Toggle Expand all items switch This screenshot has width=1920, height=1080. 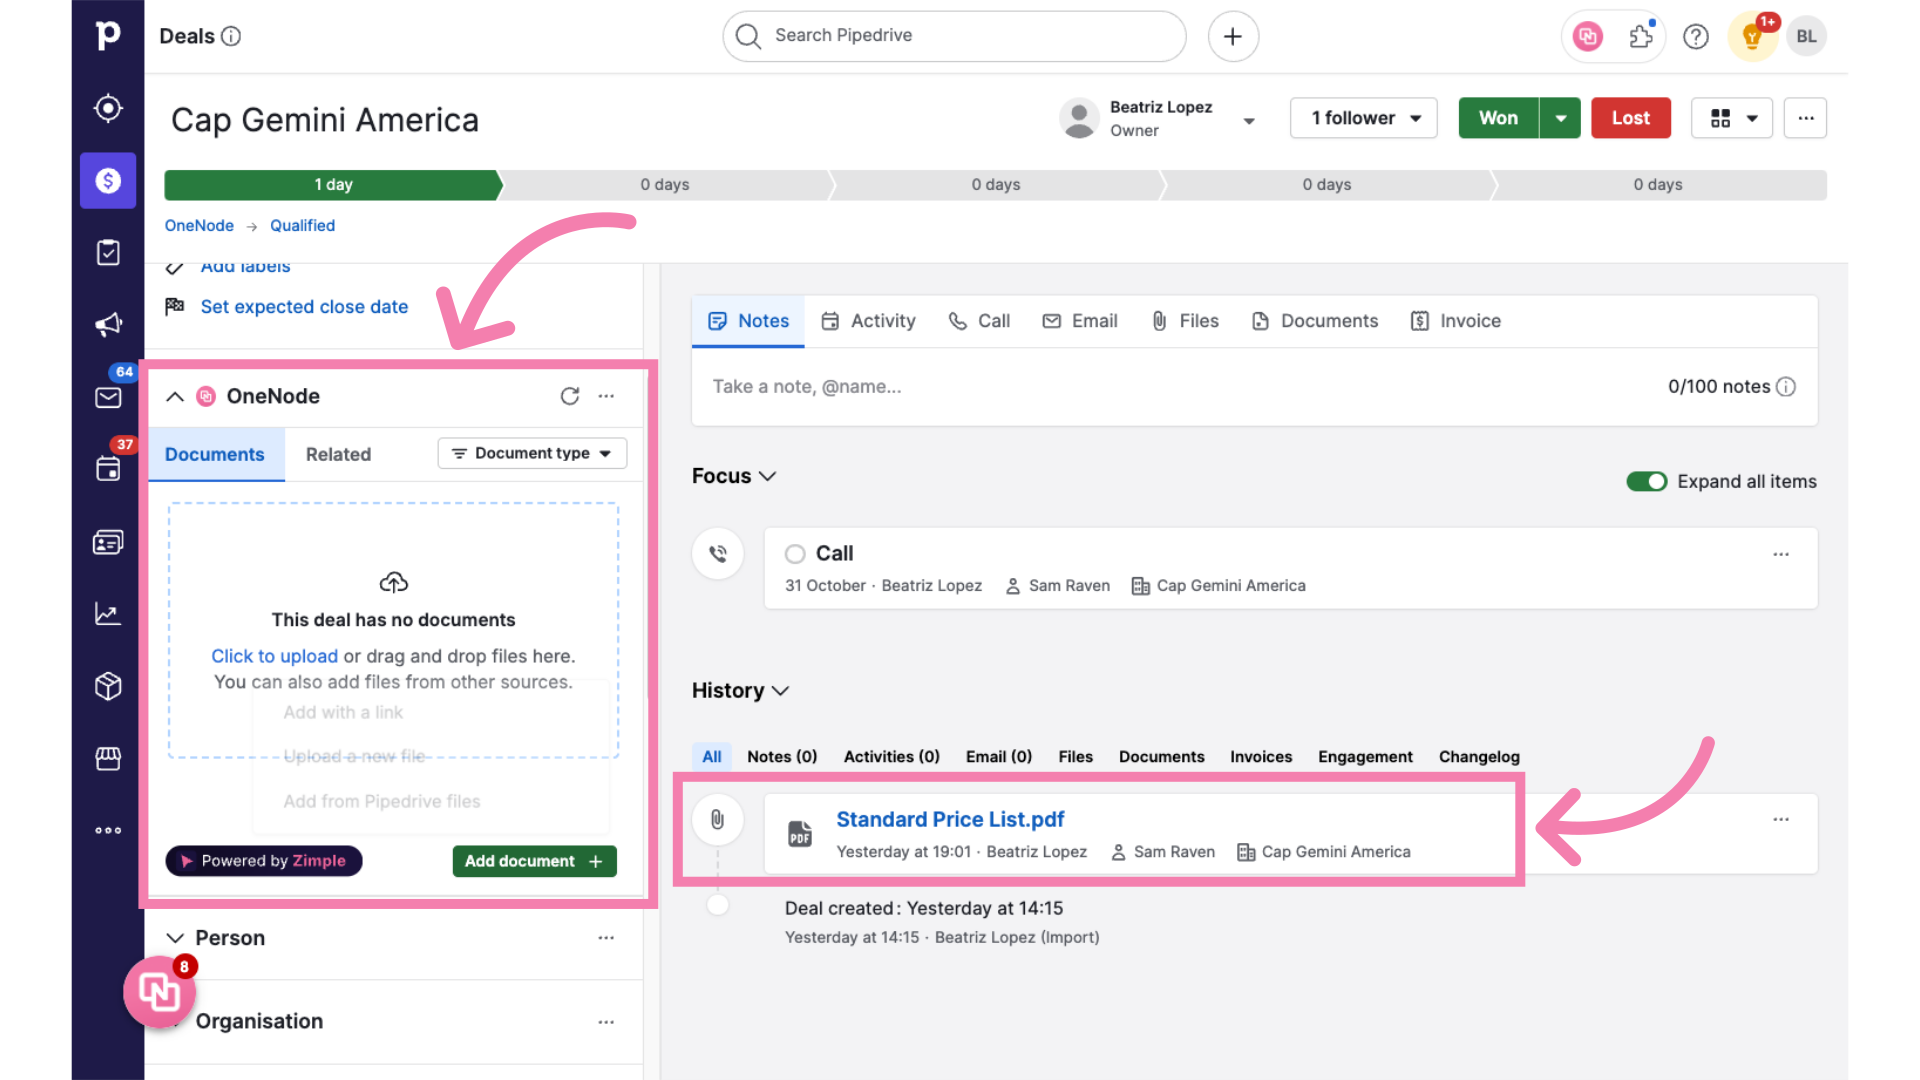[x=1646, y=481]
